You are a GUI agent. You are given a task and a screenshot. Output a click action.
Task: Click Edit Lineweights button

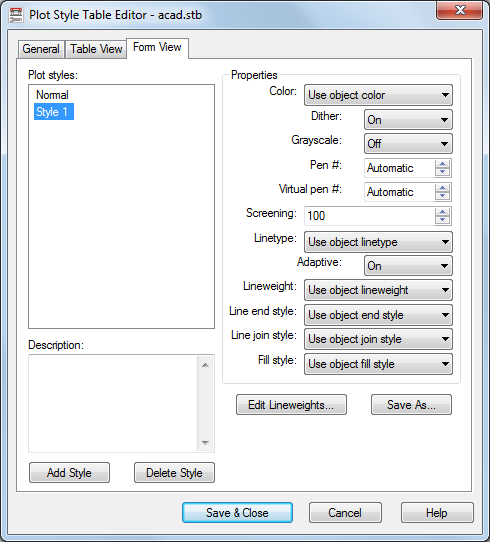(x=291, y=404)
